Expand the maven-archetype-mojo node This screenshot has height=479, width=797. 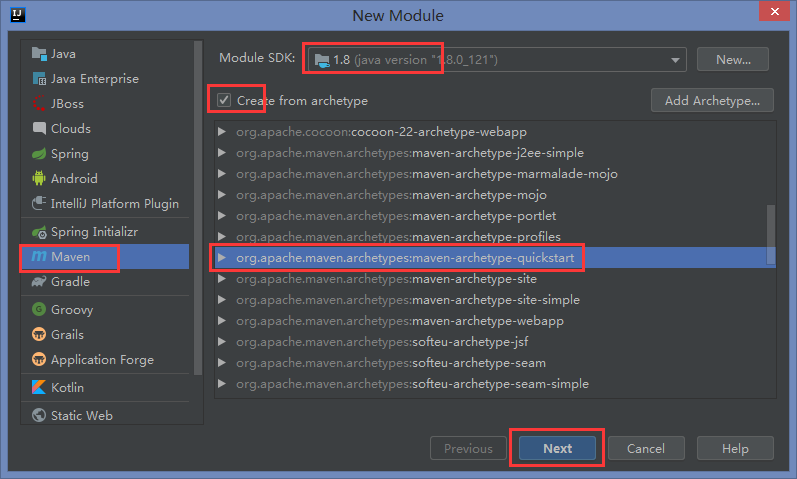[x=222, y=195]
